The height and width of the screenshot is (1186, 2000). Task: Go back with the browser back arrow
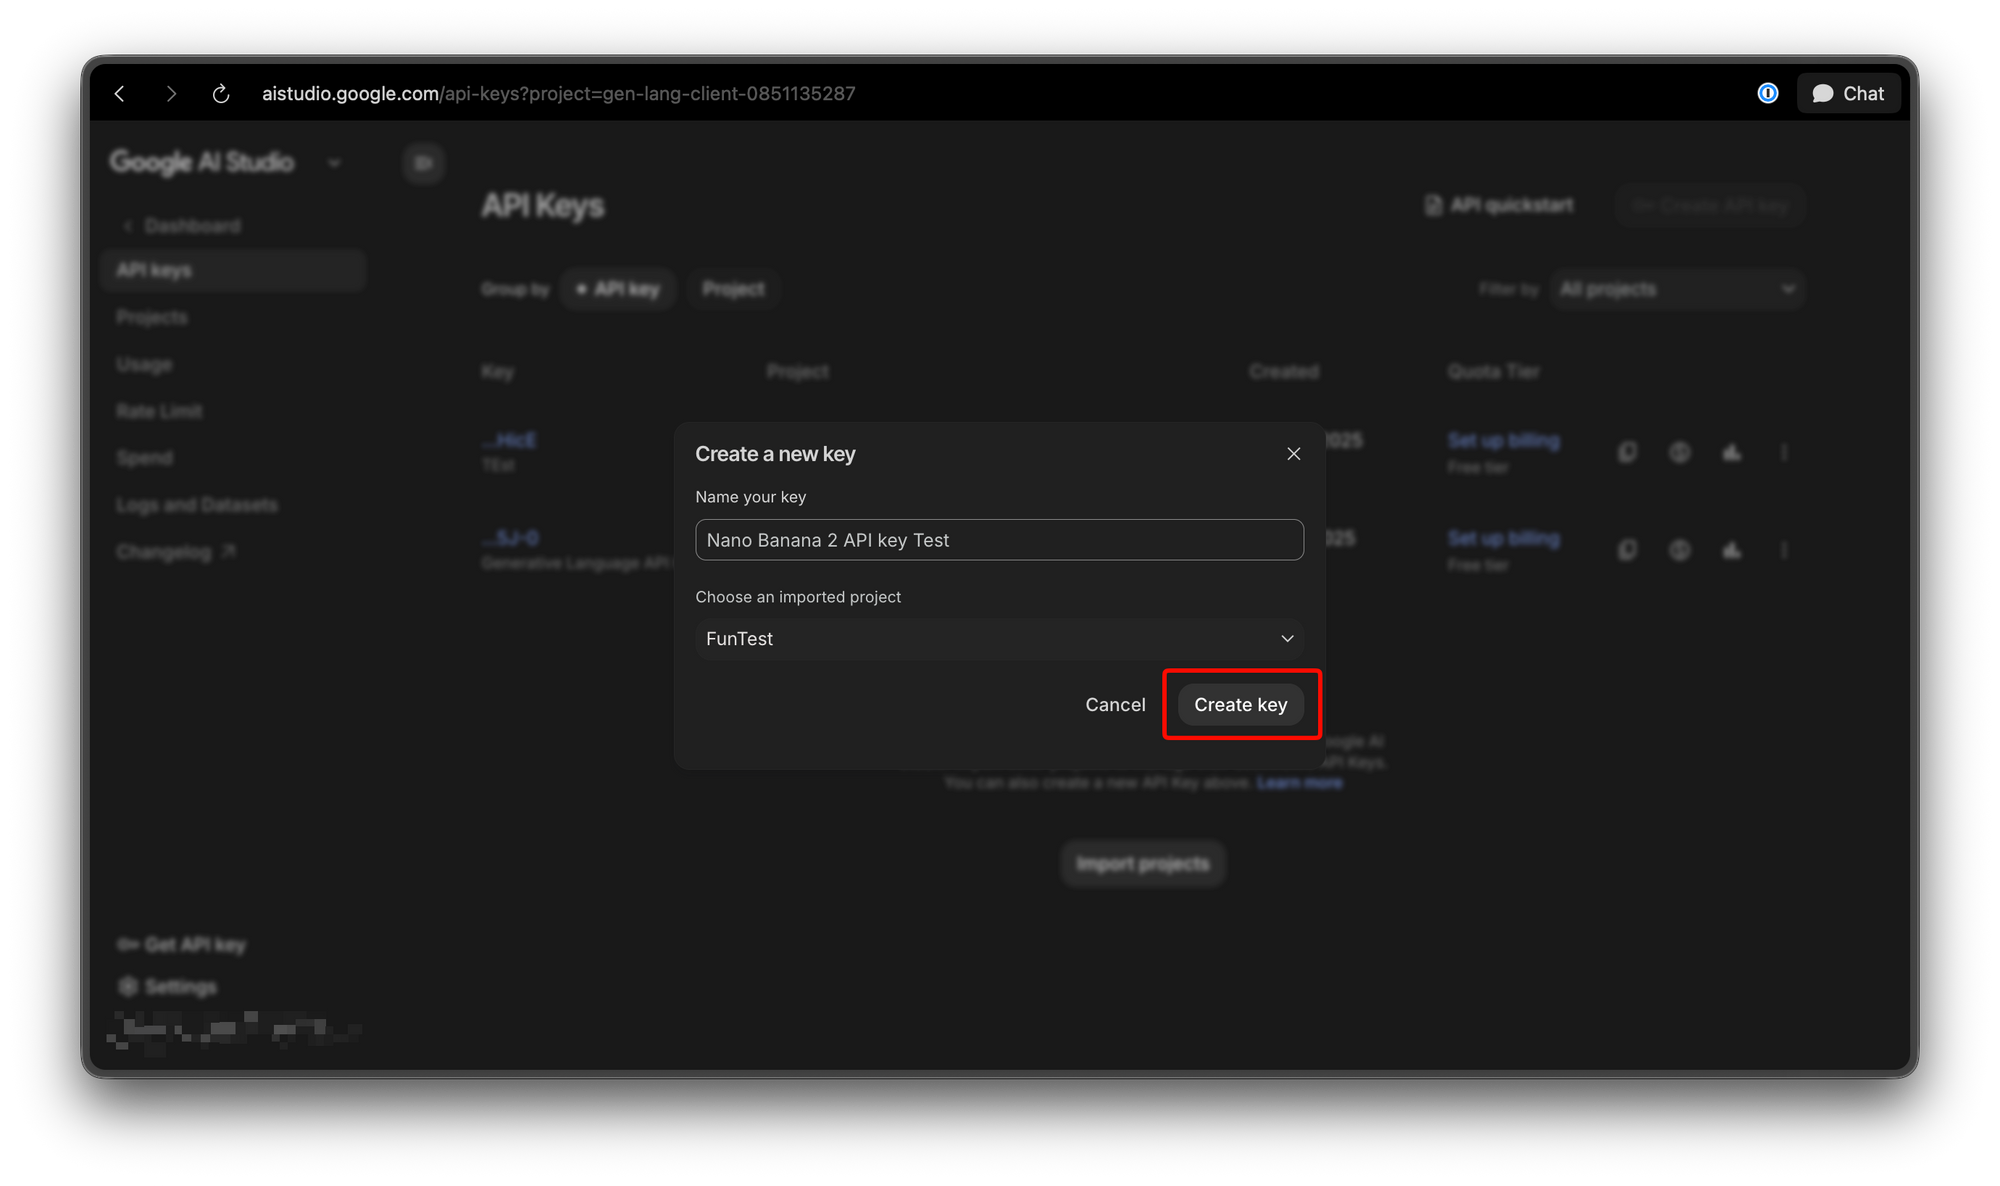tap(120, 93)
